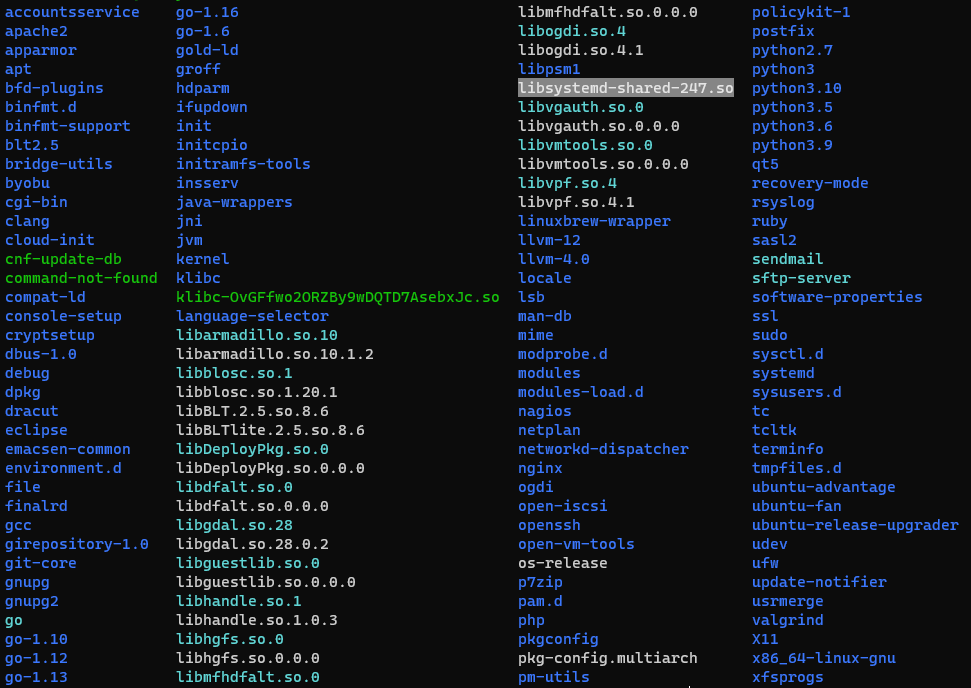The image size is (971, 688).
Task: Select the libvpf.so.4 symlink
Action: (x=567, y=183)
